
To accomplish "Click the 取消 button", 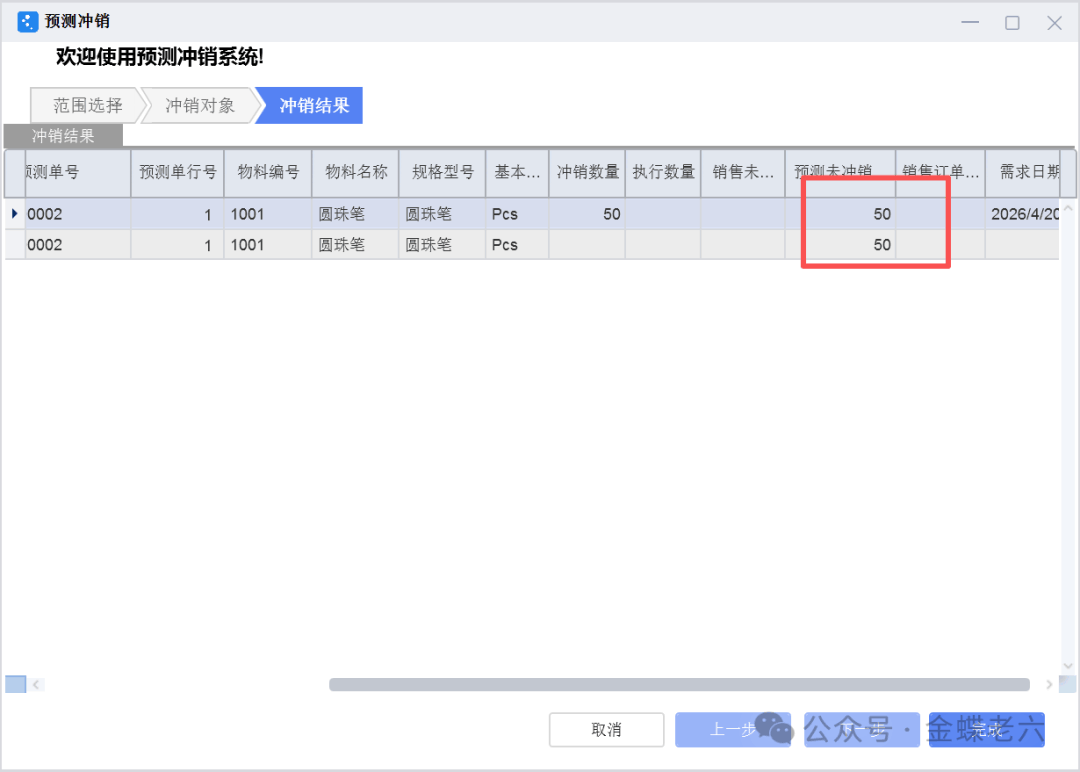I will 606,730.
